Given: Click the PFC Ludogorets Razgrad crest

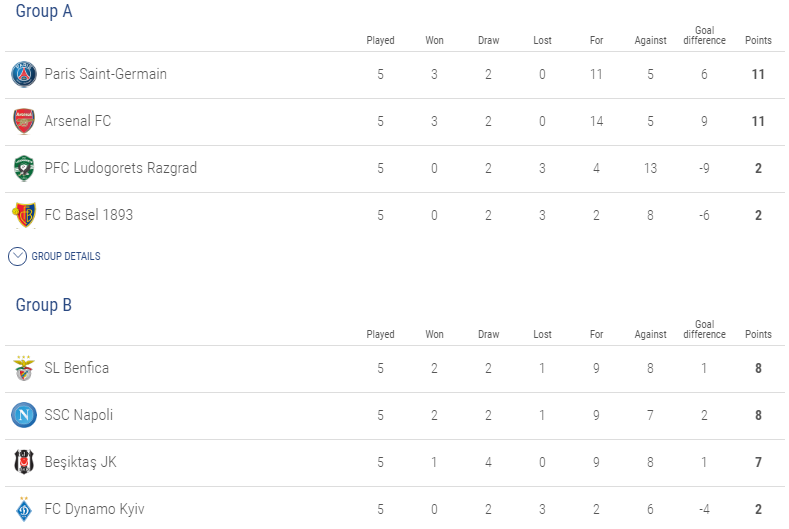Looking at the screenshot, I should pyautogui.click(x=24, y=168).
